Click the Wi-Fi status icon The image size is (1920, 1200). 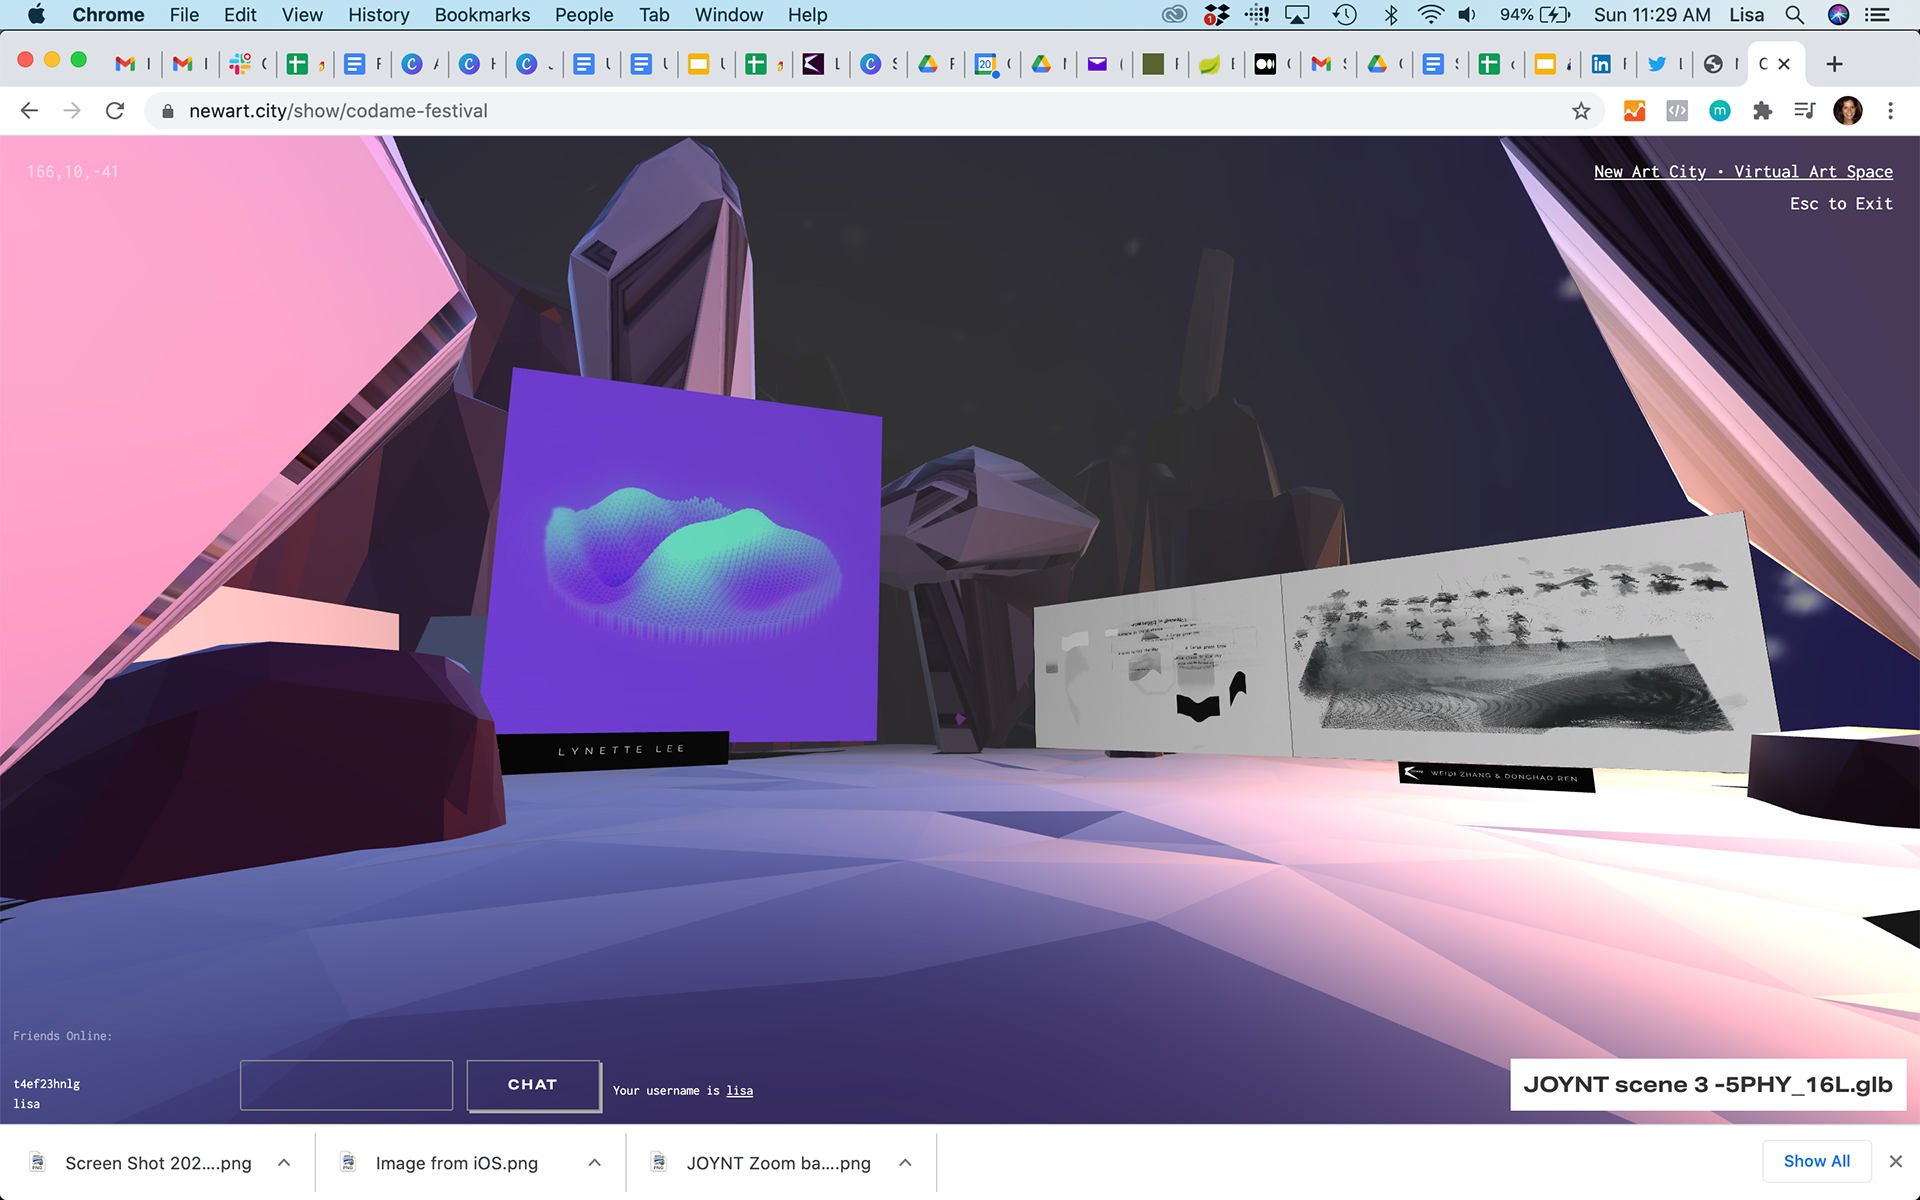tap(1430, 15)
